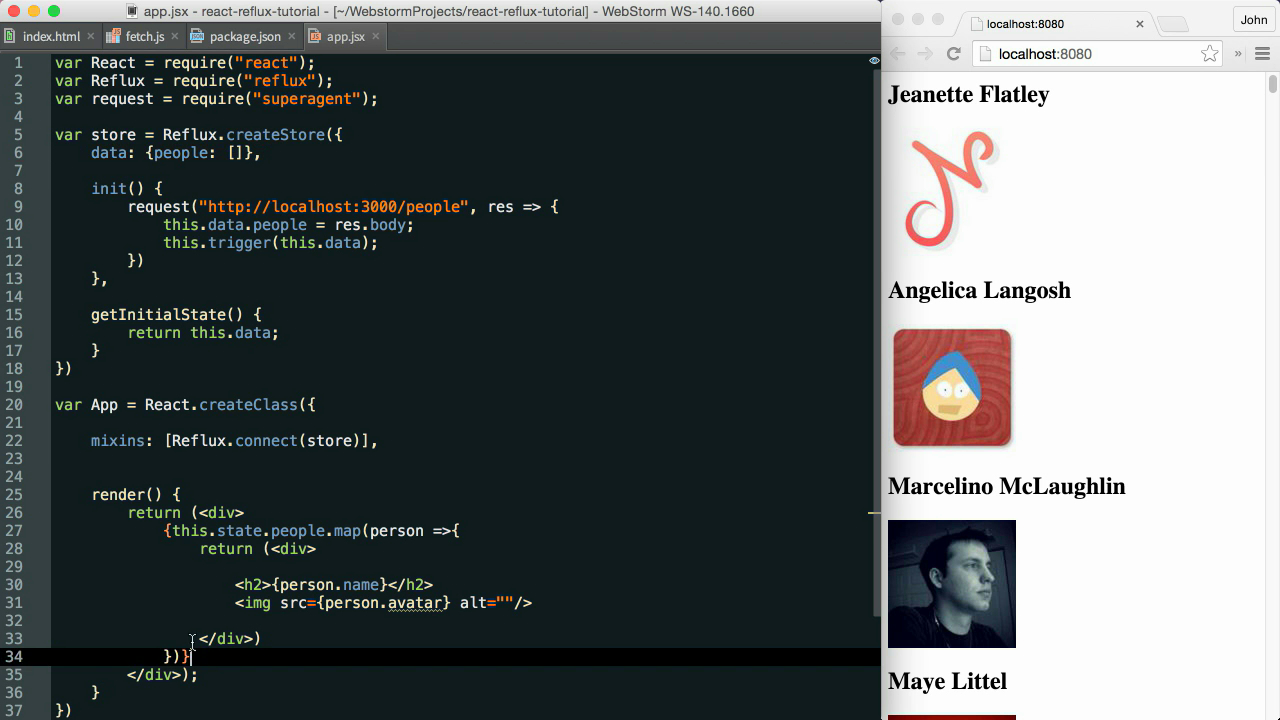Click 'mixins' on line 22

[x=118, y=441]
